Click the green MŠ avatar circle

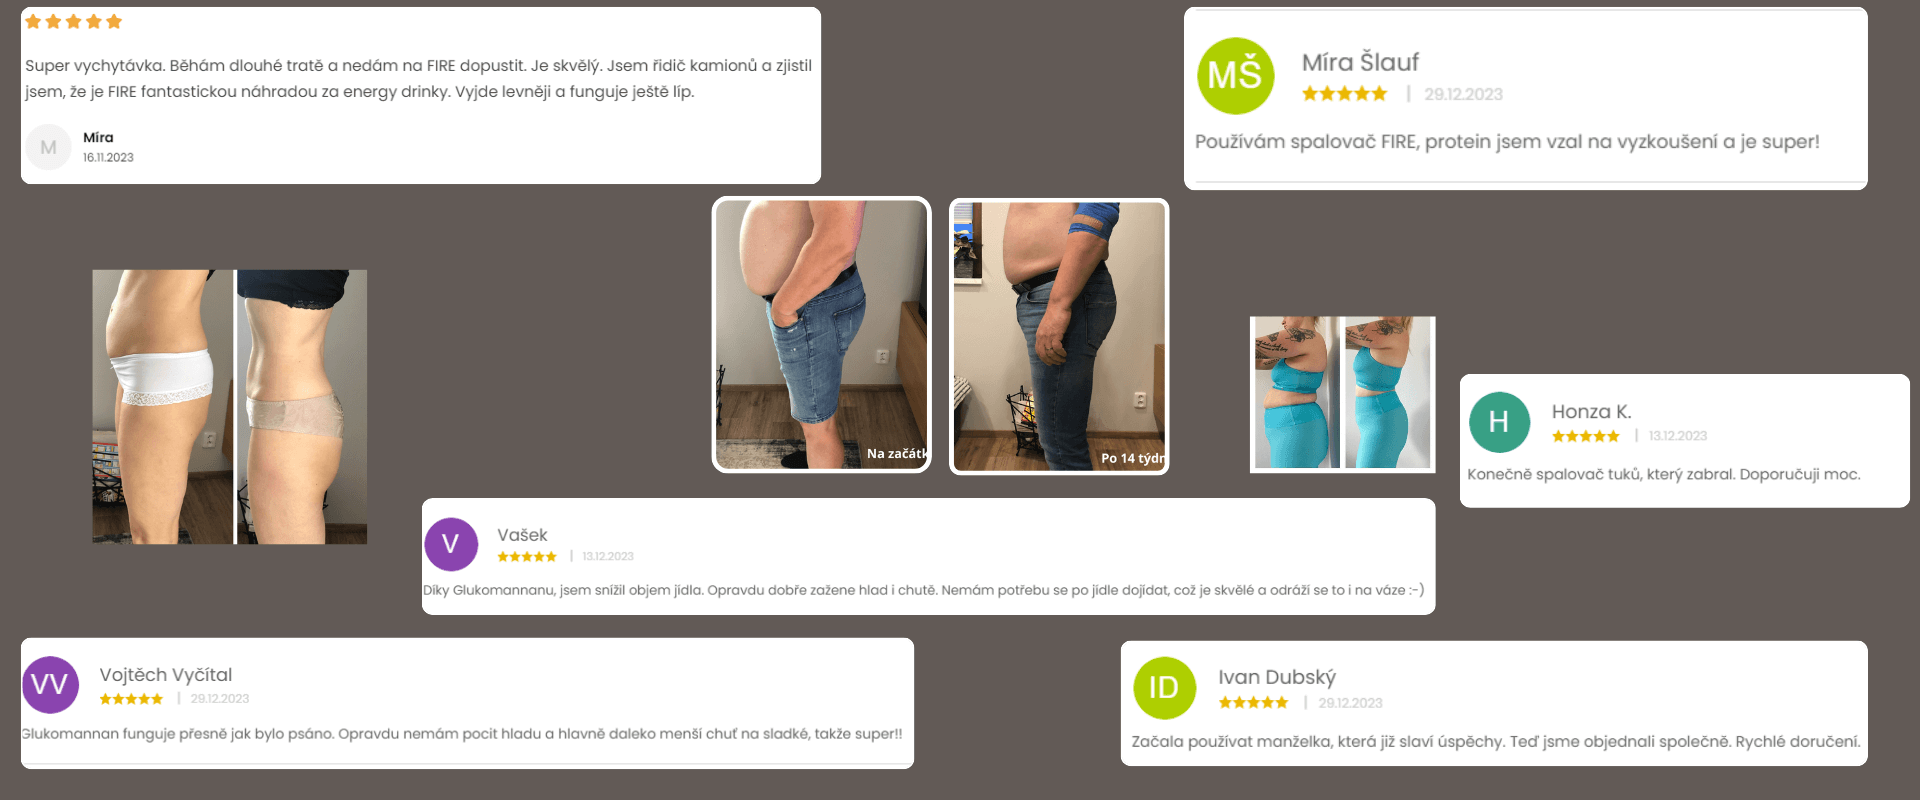click(1235, 76)
